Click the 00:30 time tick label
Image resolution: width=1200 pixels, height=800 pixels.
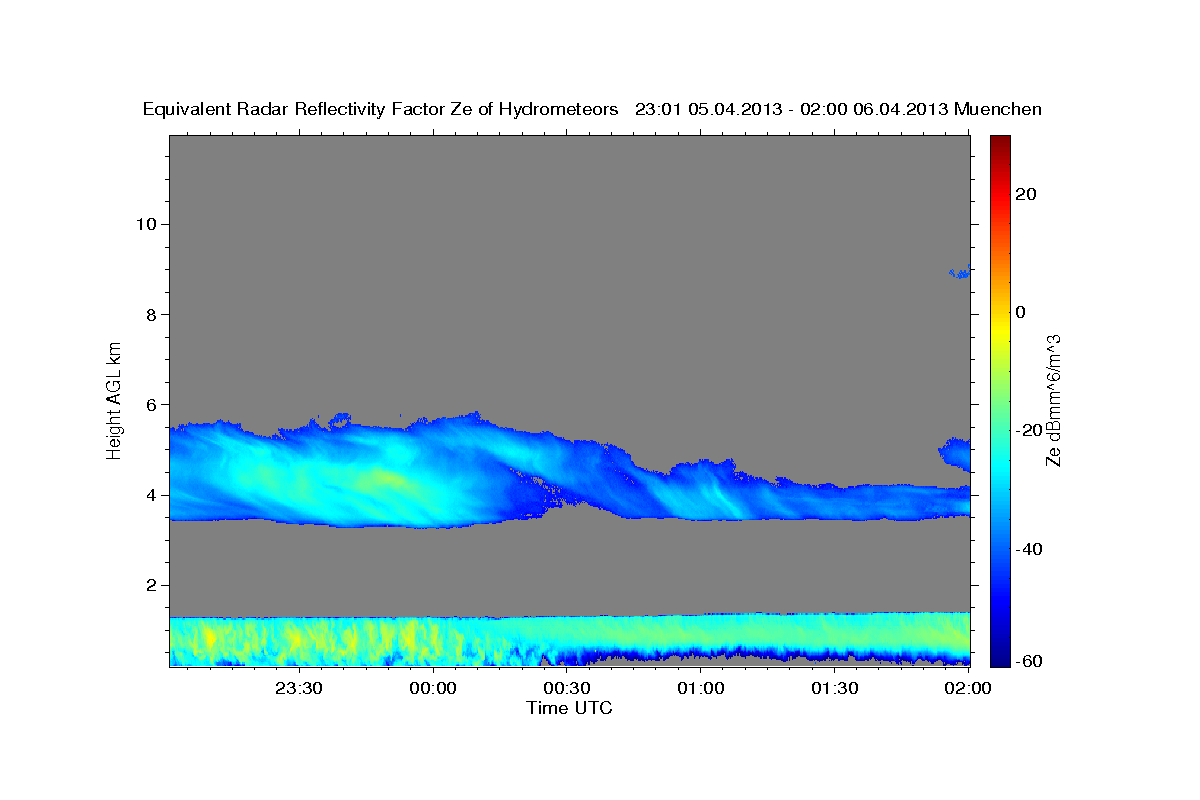coord(567,688)
